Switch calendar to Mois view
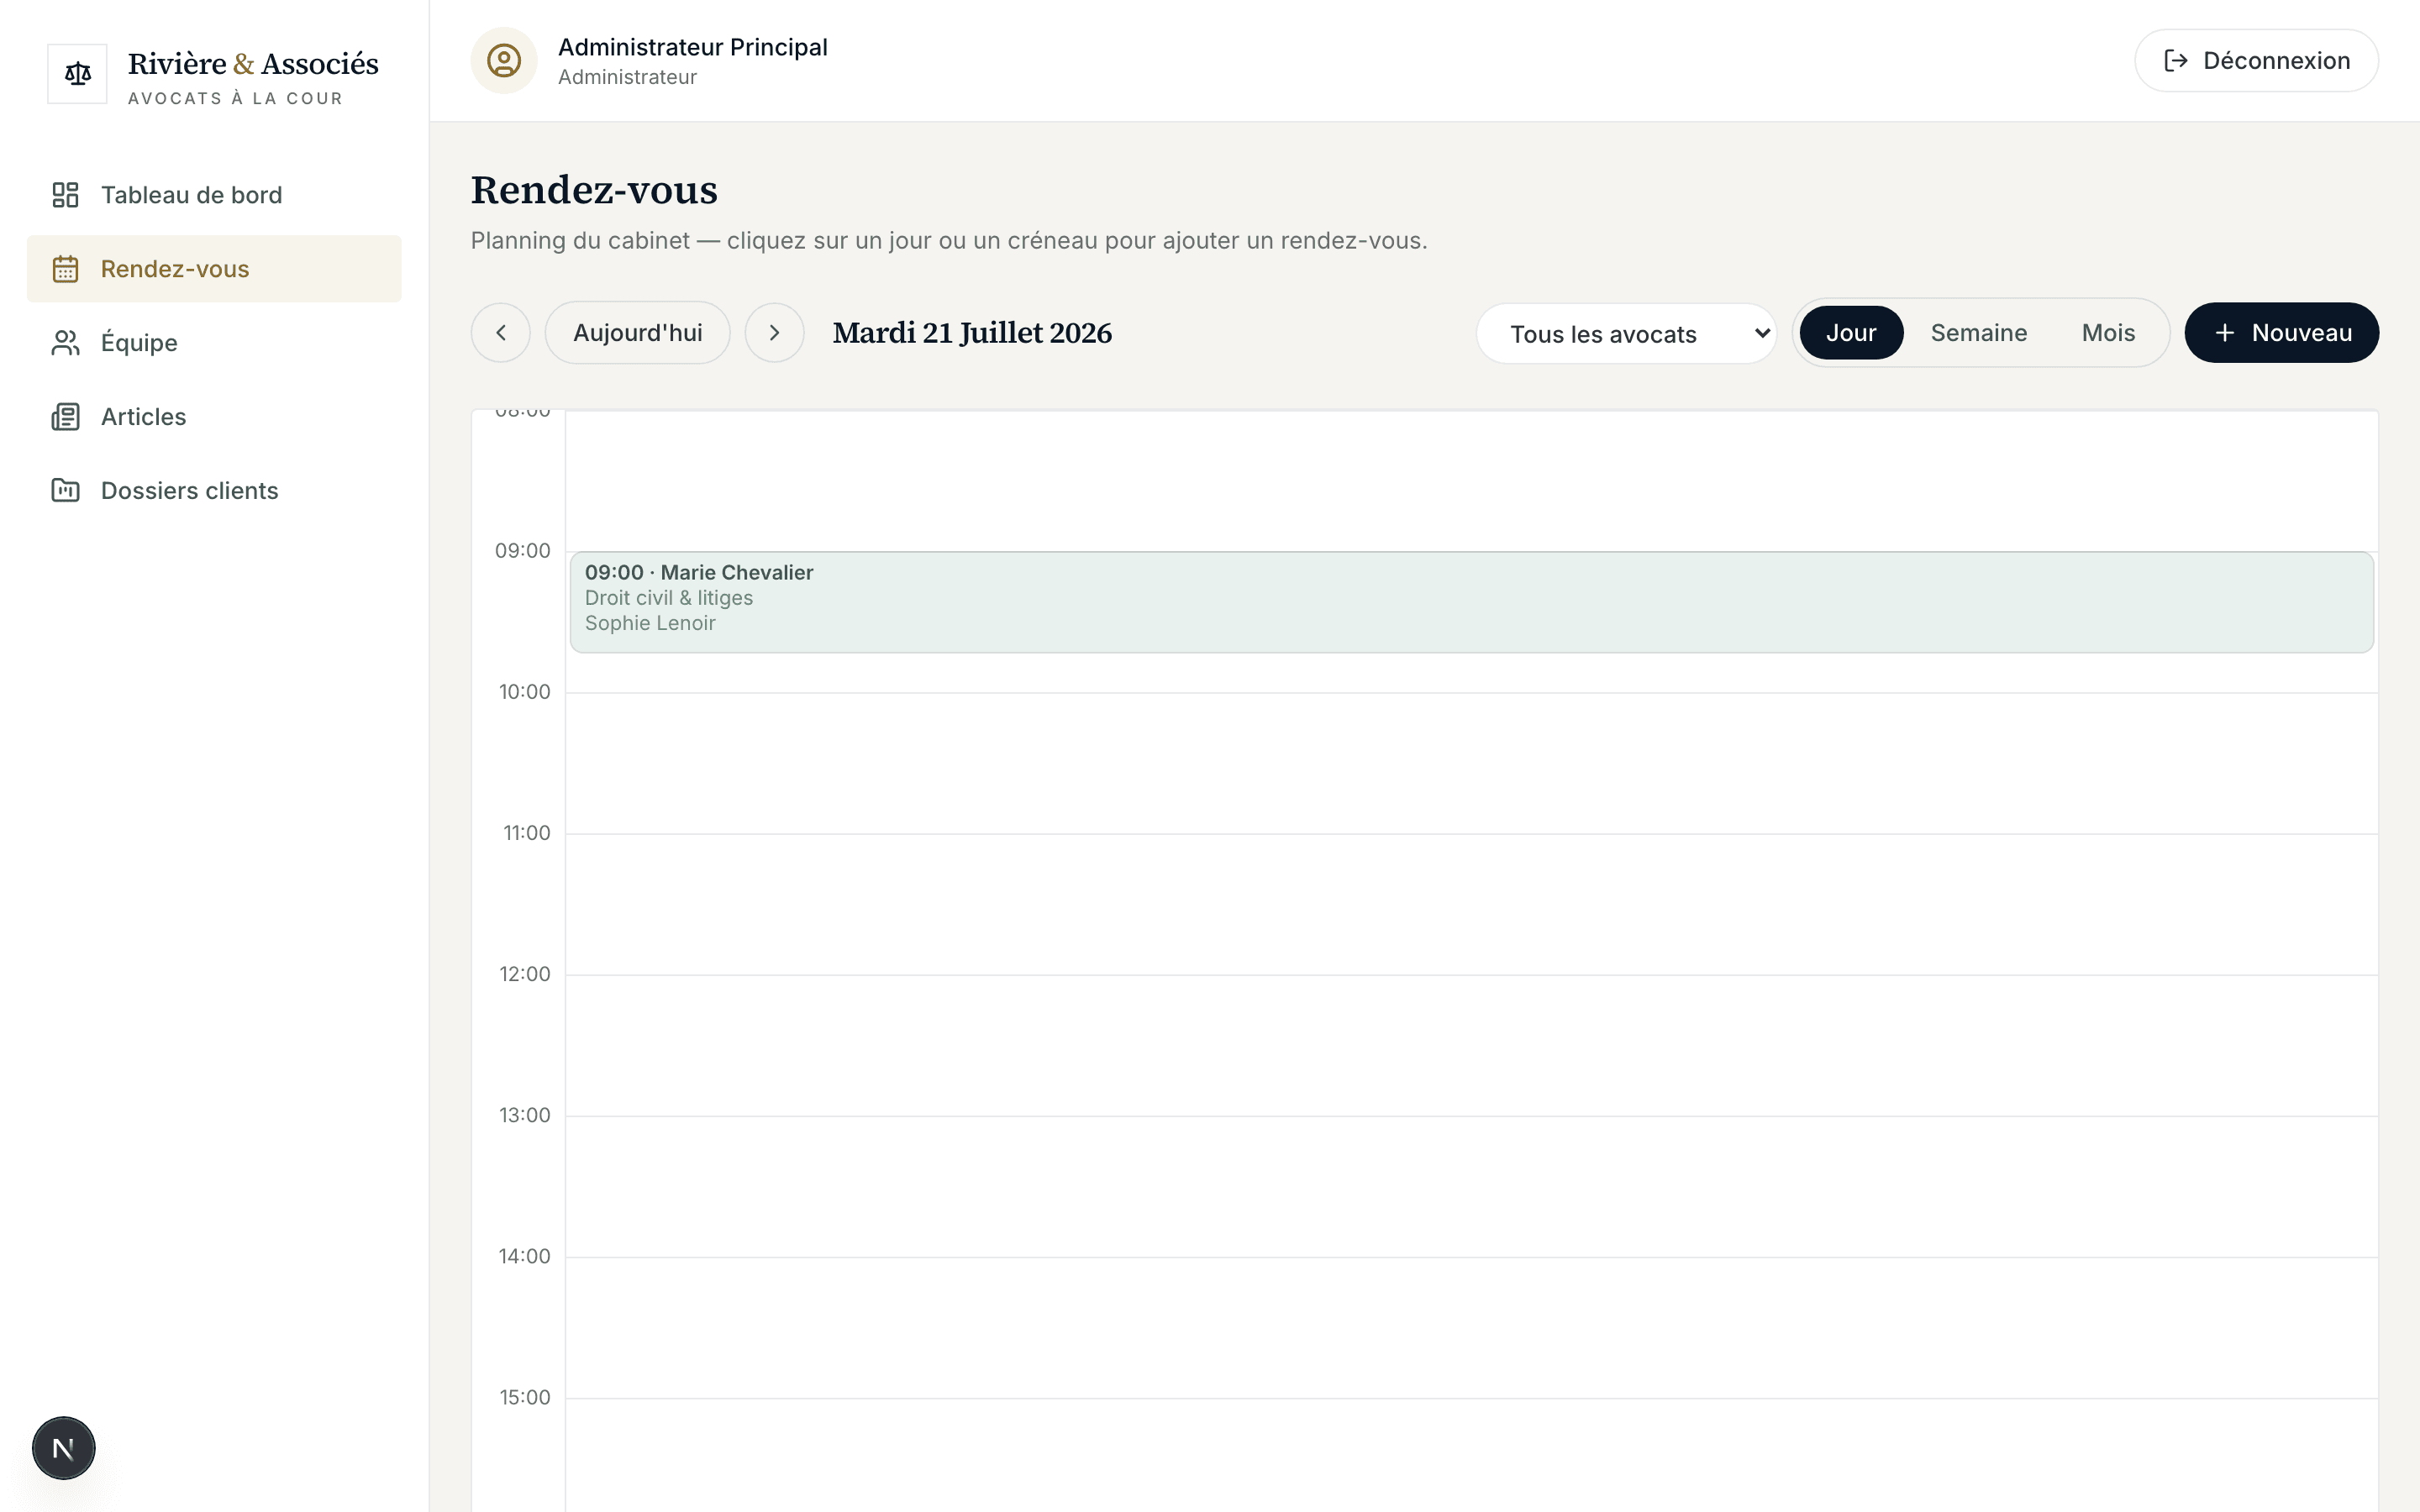This screenshot has height=1512, width=2420. coord(2108,333)
